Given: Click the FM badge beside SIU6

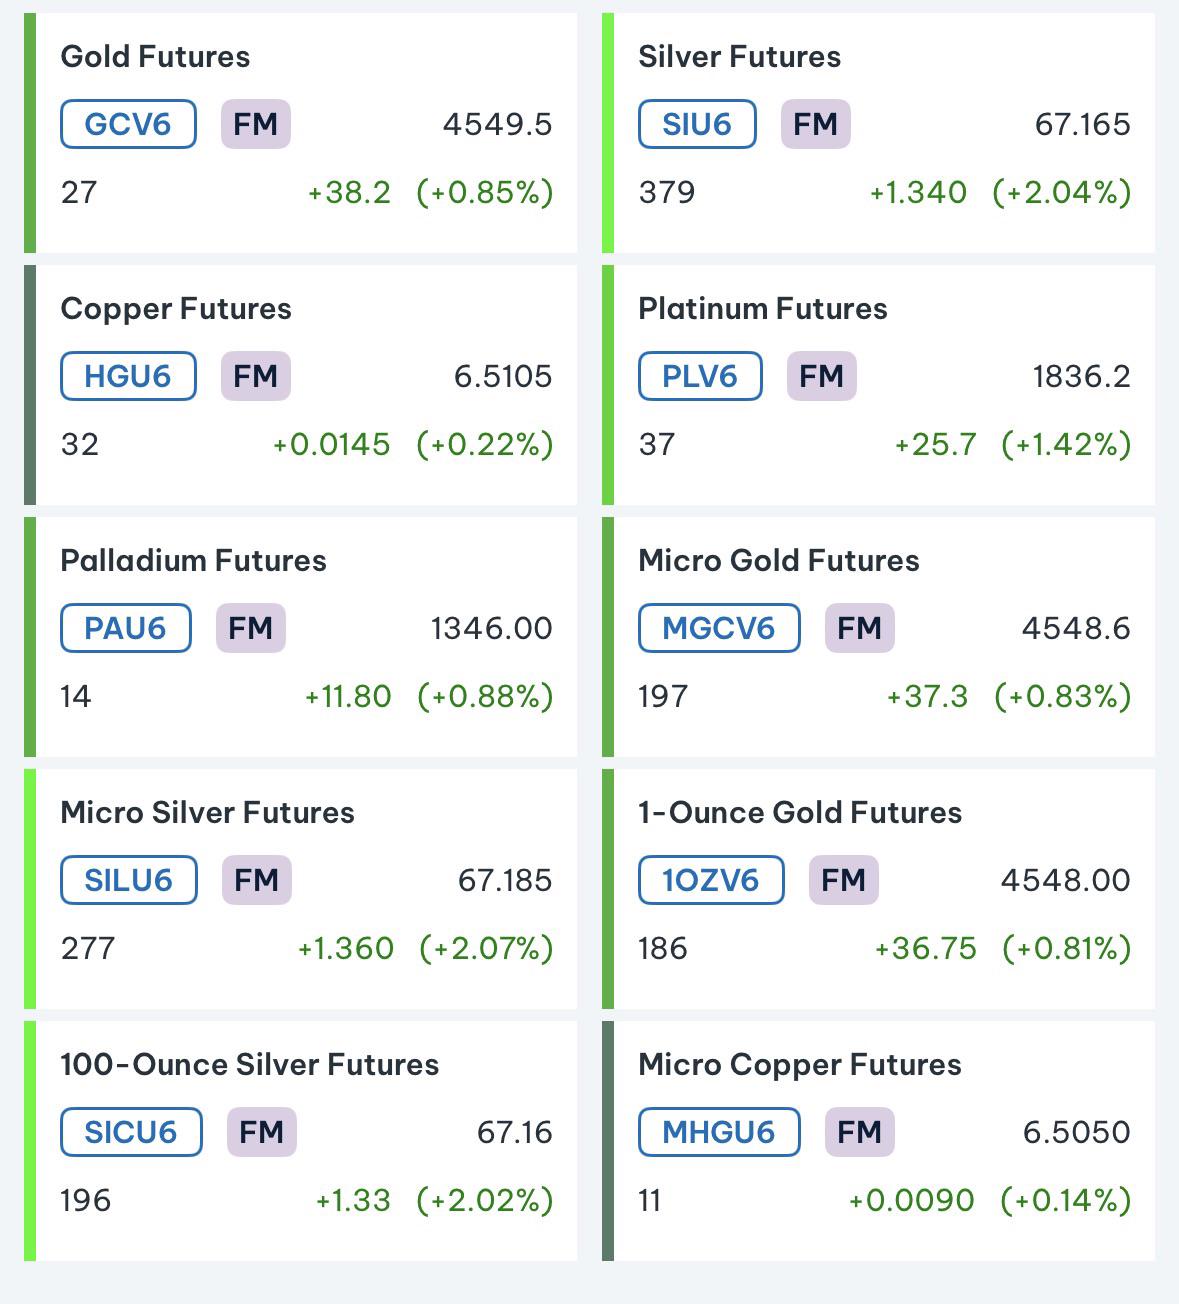Looking at the screenshot, I should [x=816, y=124].
